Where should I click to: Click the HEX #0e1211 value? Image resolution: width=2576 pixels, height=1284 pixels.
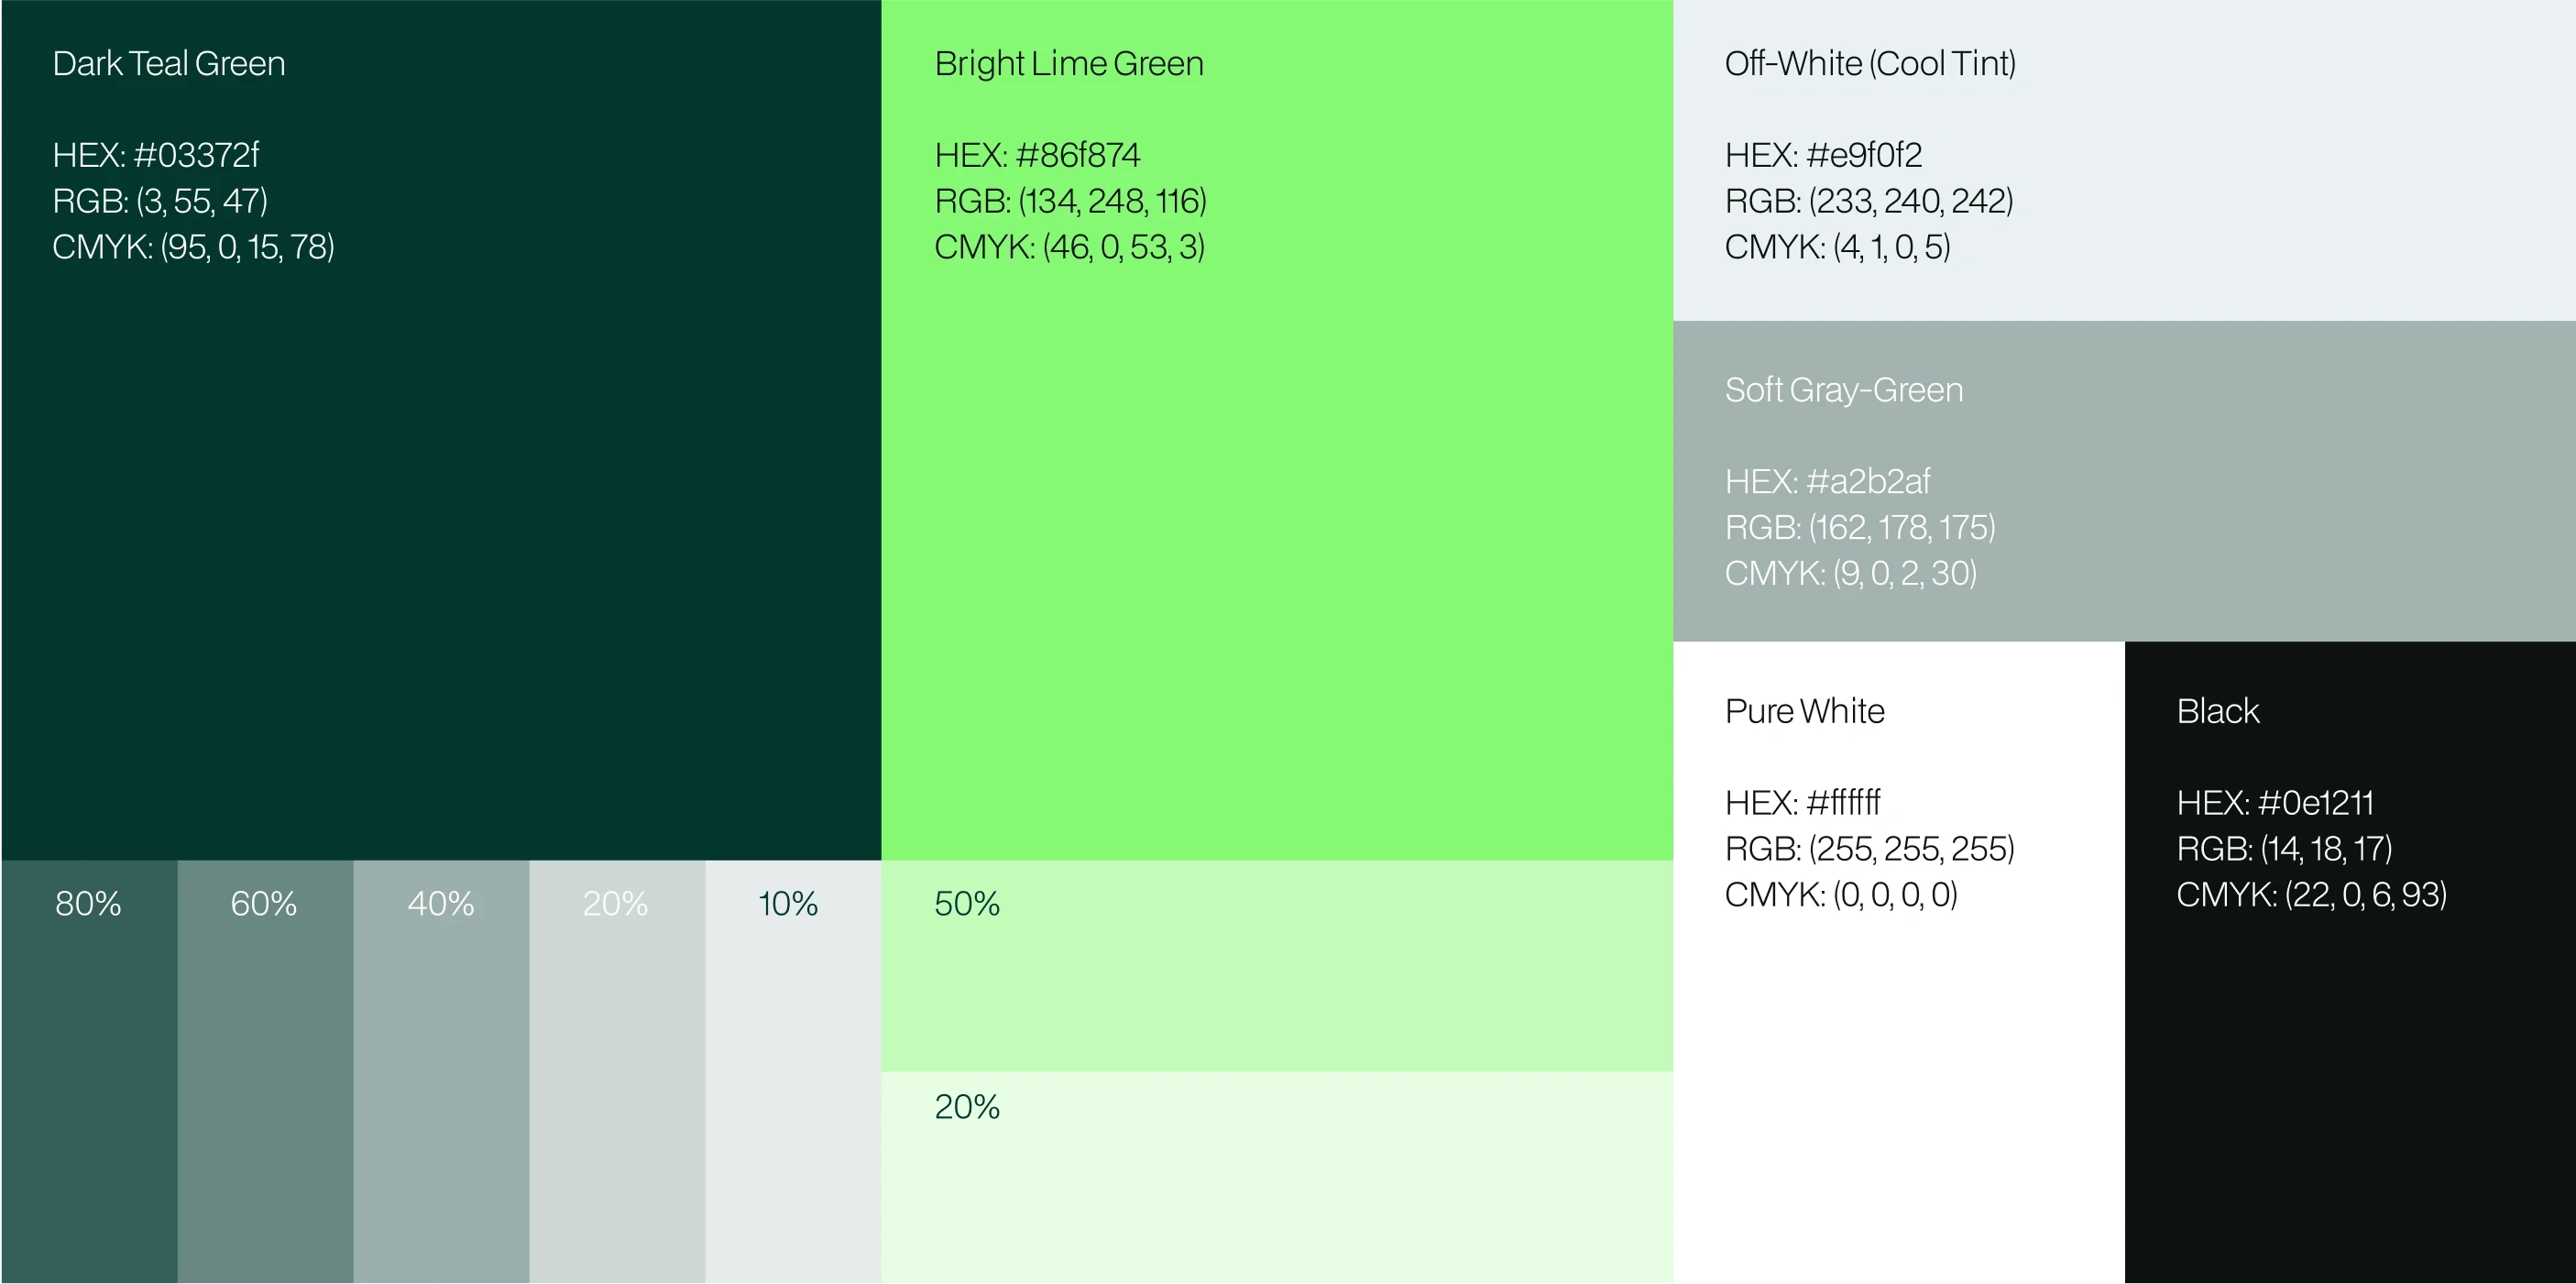(x=2274, y=802)
